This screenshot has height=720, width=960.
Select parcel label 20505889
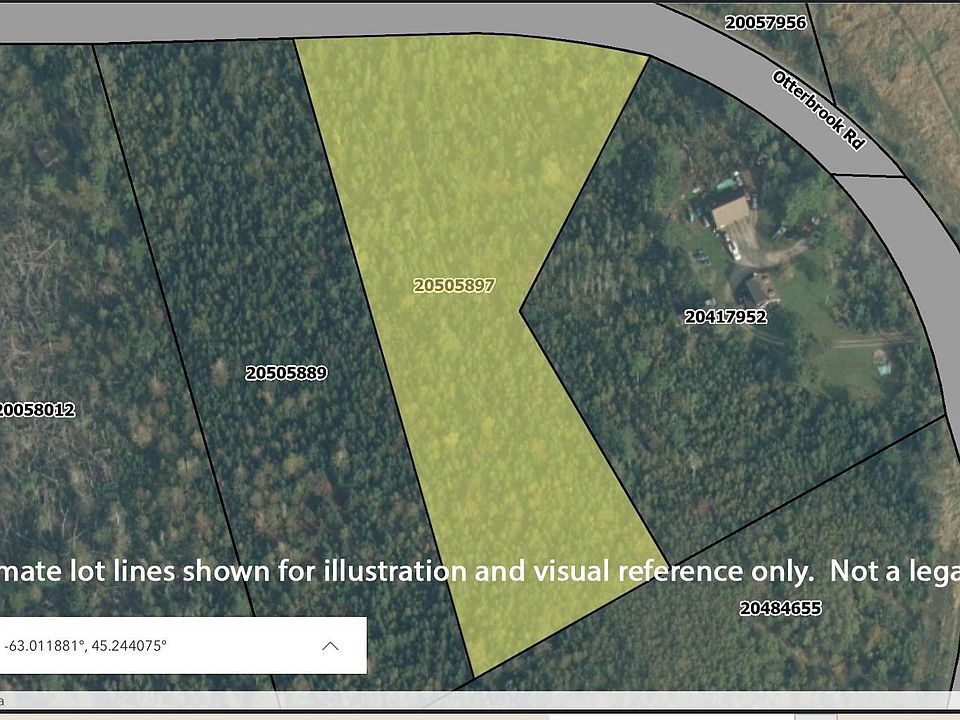click(x=286, y=373)
